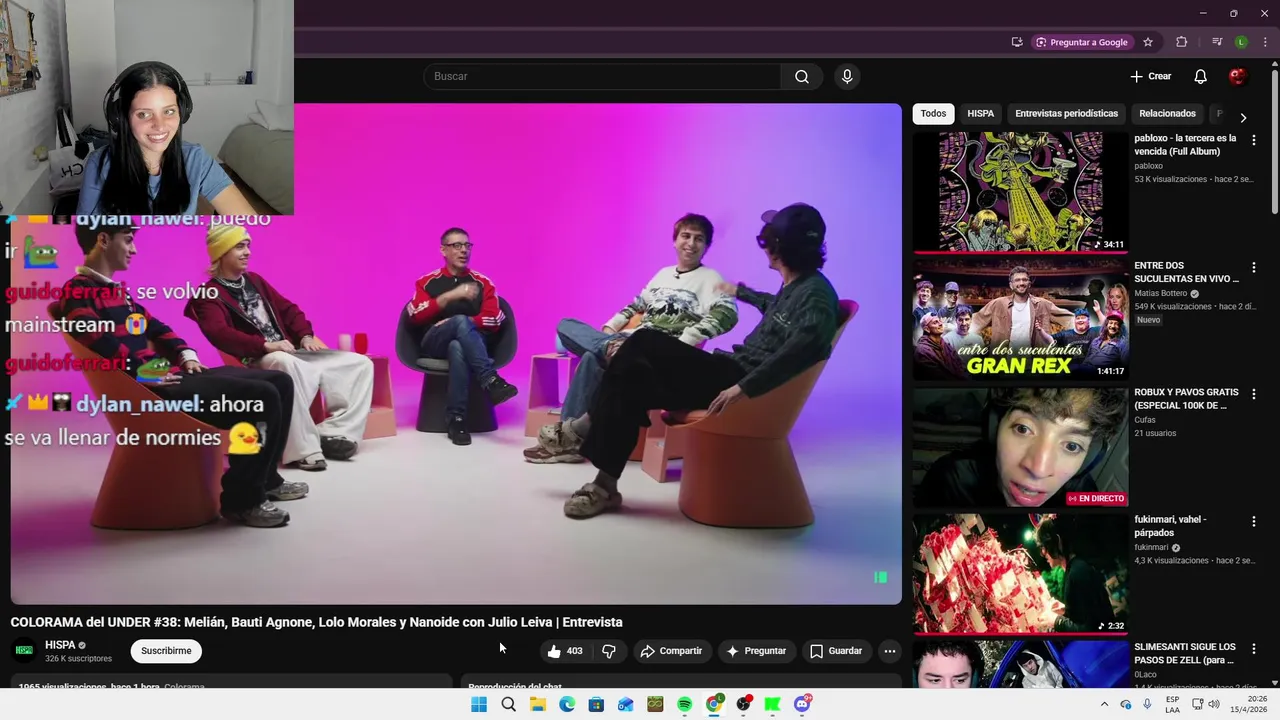Viewport: 1280px width, 720px height.
Task: Save video with Guardar button
Action: [836, 651]
